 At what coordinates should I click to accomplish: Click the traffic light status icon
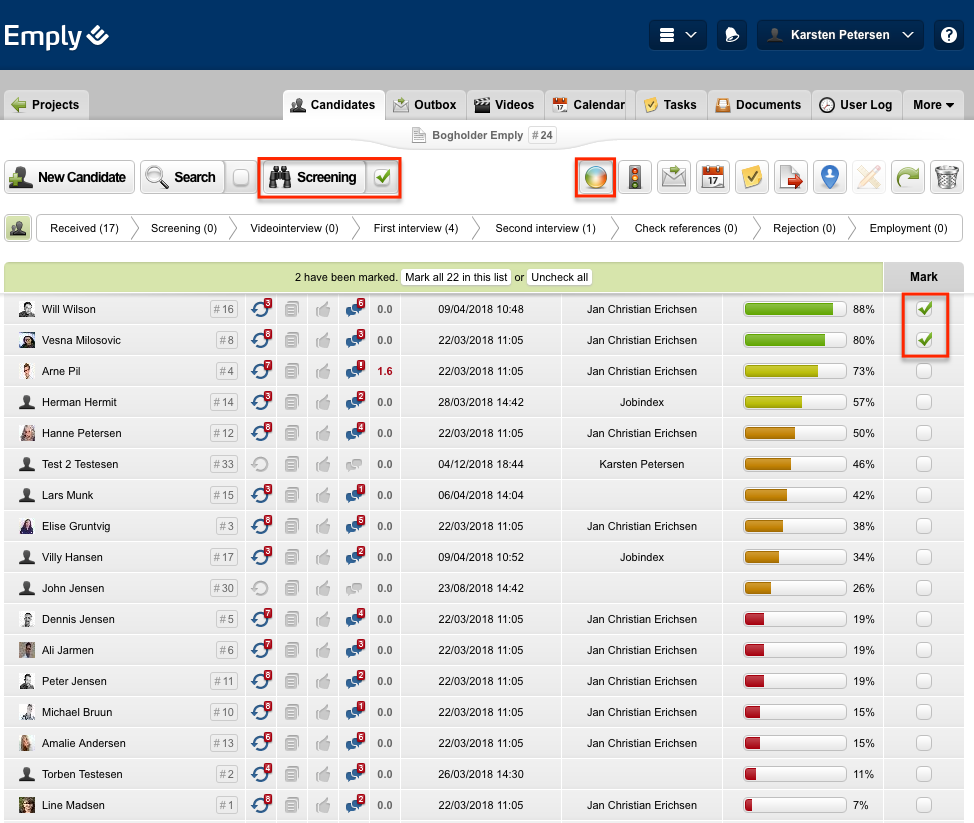click(634, 178)
